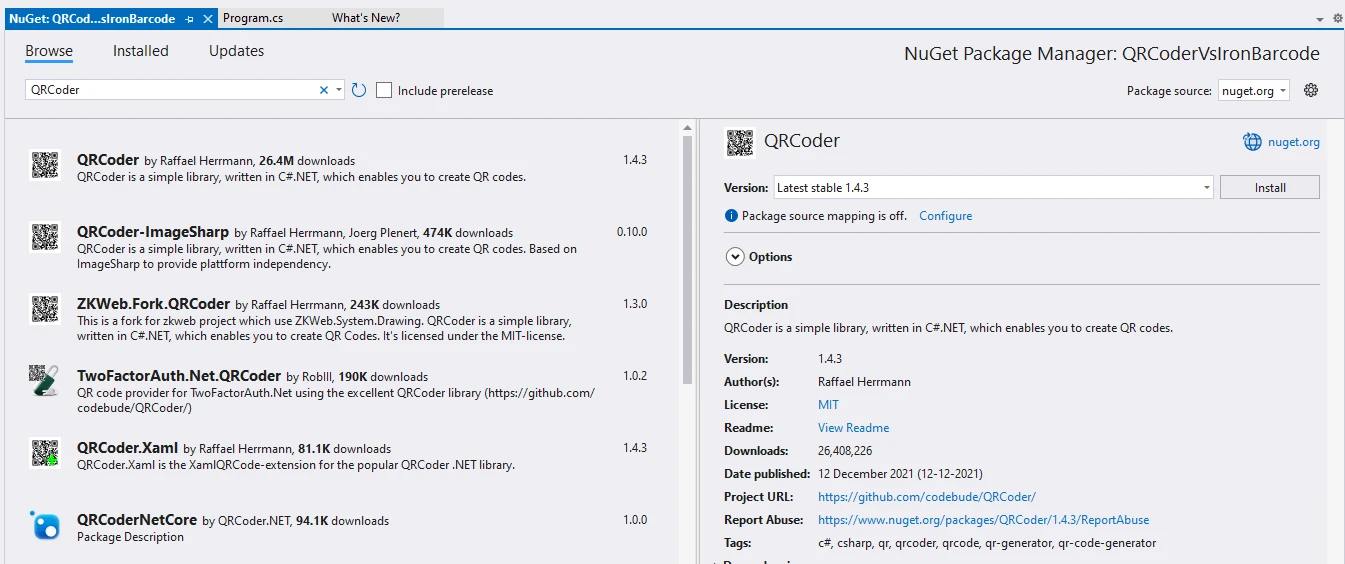Click the pin icon on NuGet tab
This screenshot has width=1345, height=564.
point(190,19)
